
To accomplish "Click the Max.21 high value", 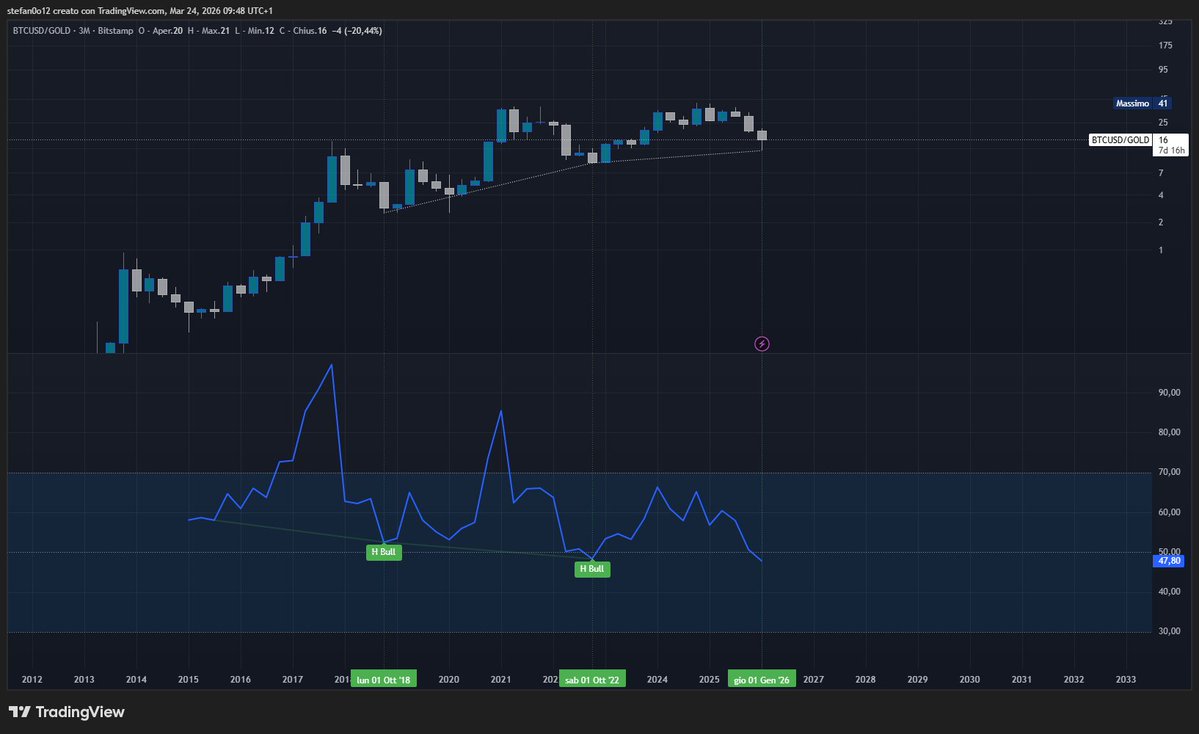I will 214,31.
